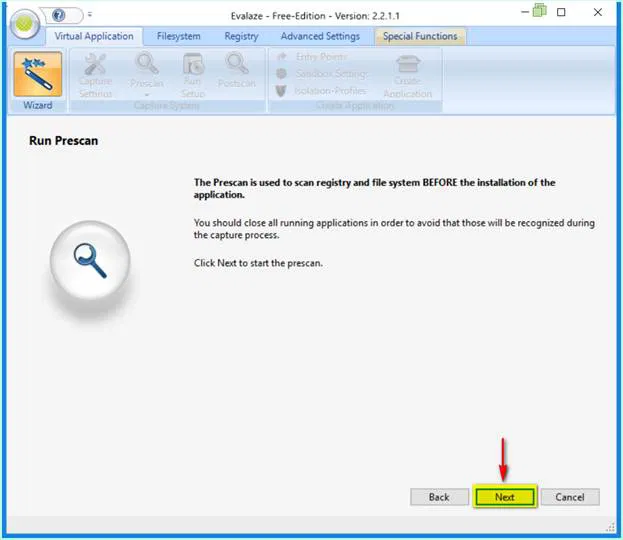Maximize the Evalaze window

pyautogui.click(x=561, y=12)
